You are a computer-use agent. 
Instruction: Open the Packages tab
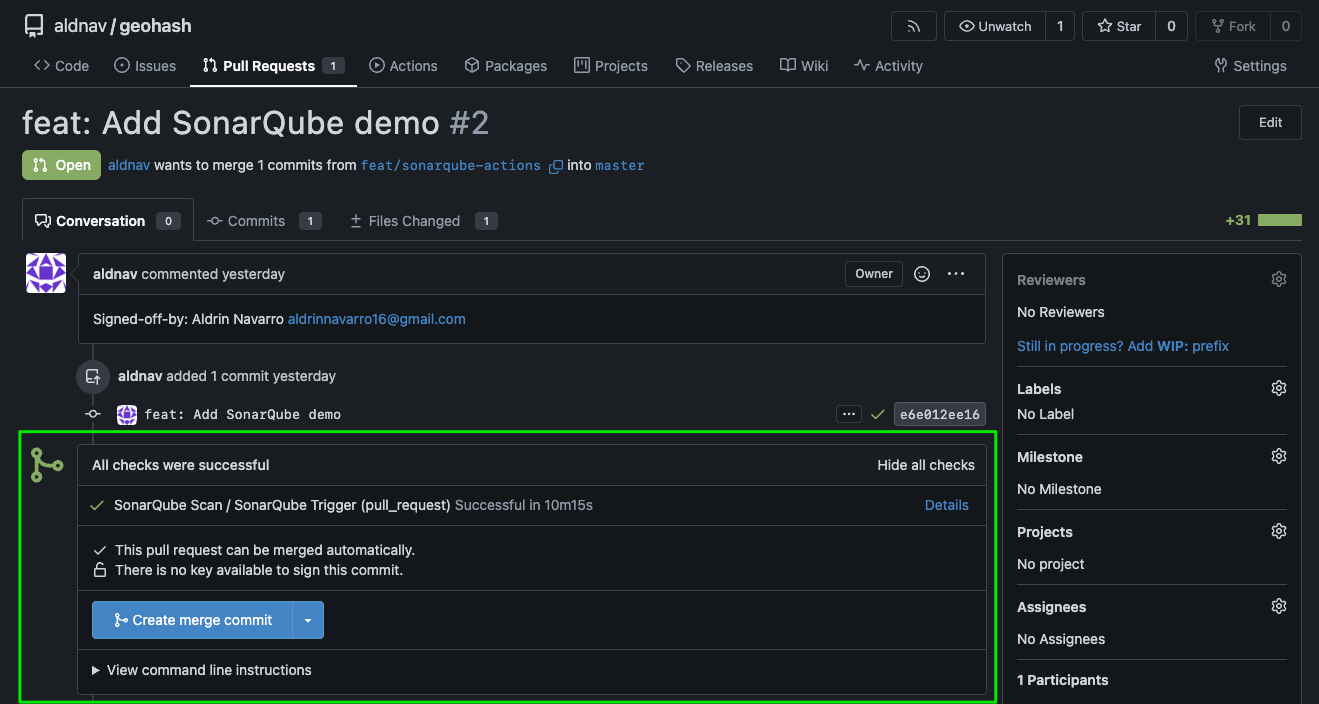tap(505, 66)
